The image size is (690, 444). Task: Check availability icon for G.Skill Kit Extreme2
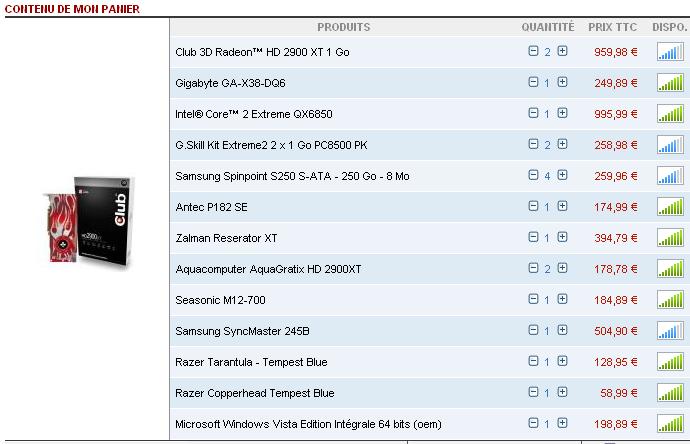tap(671, 144)
